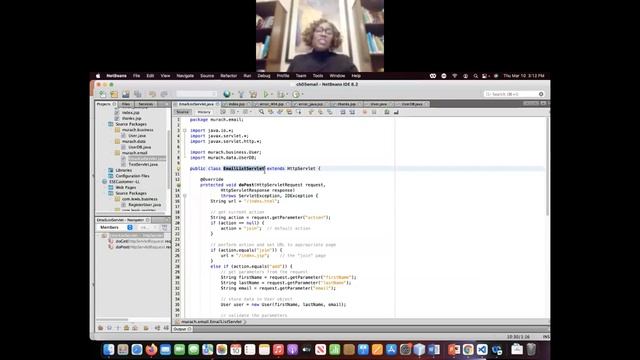
Task: Select the murach.business package
Action: click(138, 130)
